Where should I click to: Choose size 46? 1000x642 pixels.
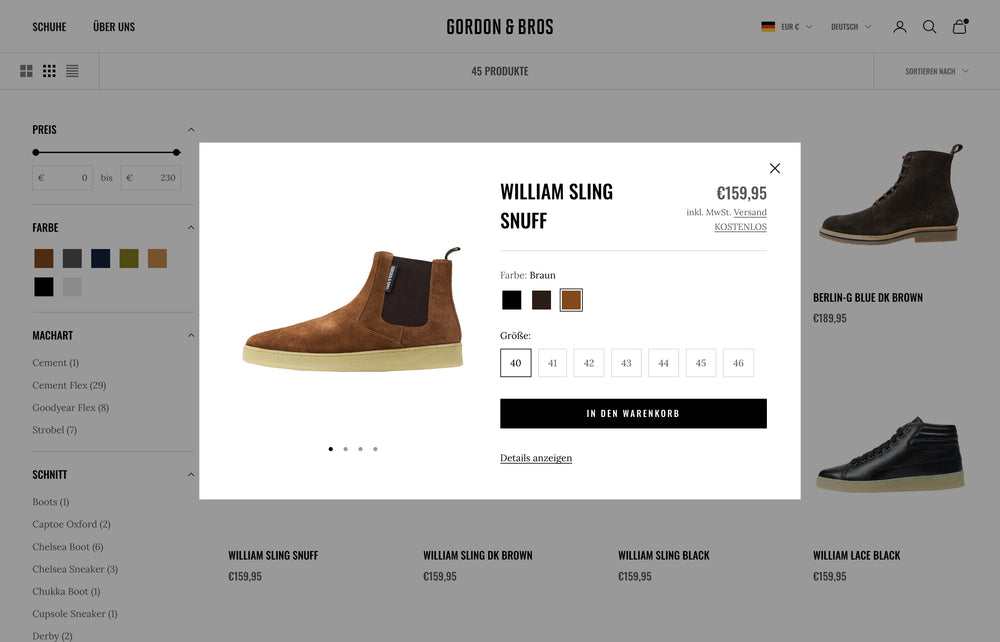[738, 363]
